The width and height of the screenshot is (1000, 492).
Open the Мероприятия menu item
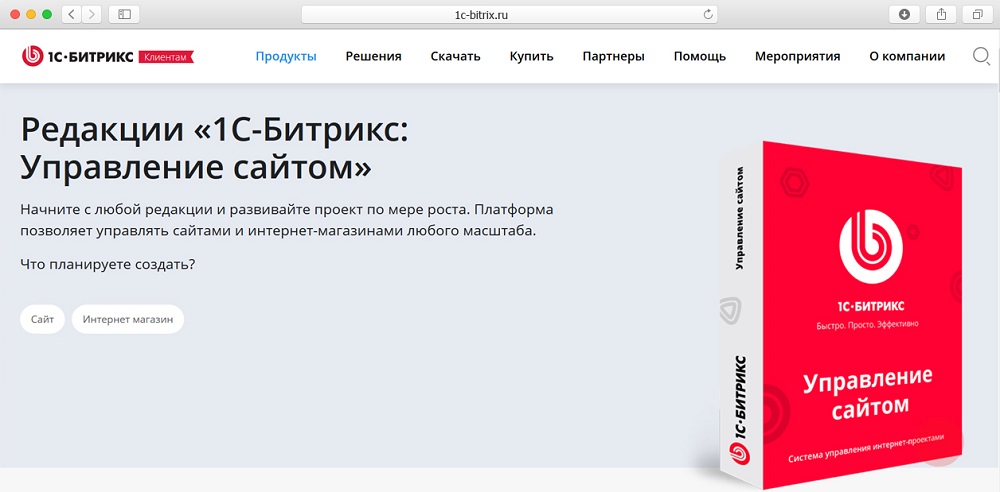click(798, 57)
